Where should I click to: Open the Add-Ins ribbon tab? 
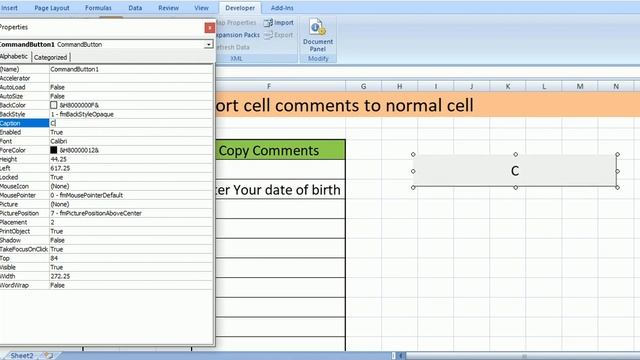point(282,8)
